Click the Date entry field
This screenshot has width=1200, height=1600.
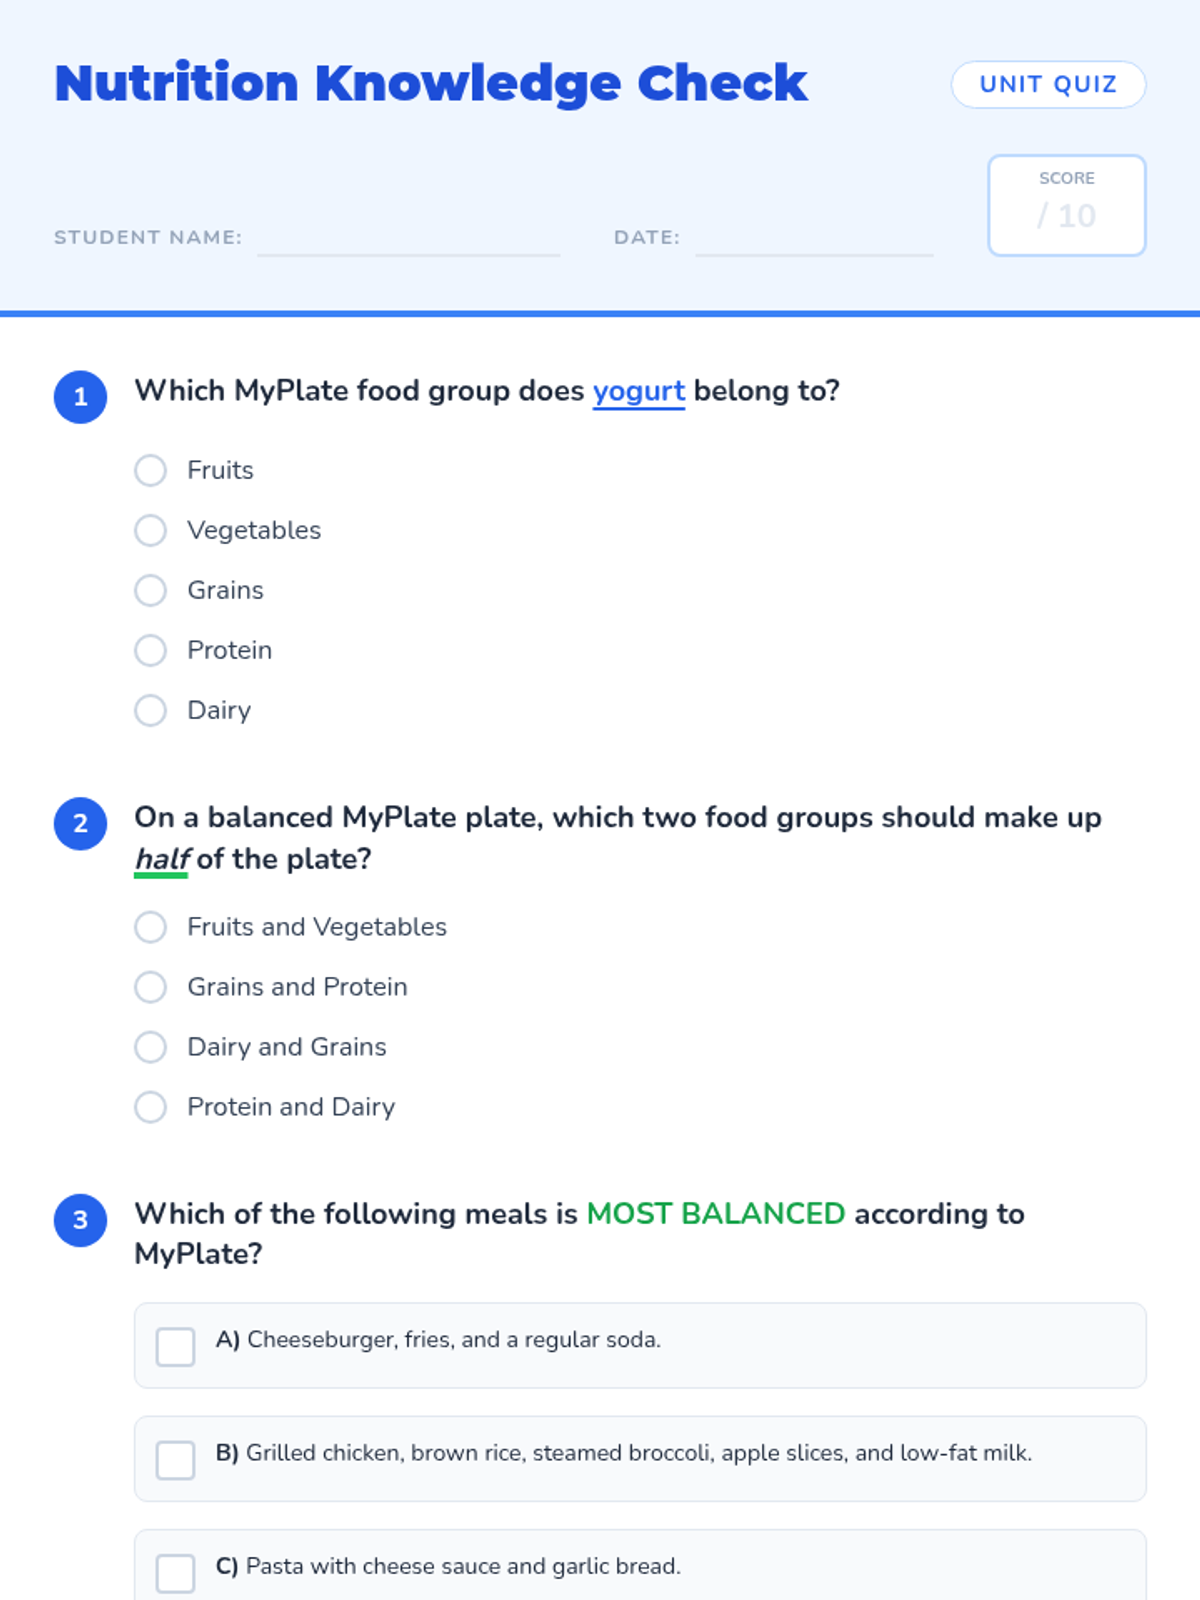[814, 240]
